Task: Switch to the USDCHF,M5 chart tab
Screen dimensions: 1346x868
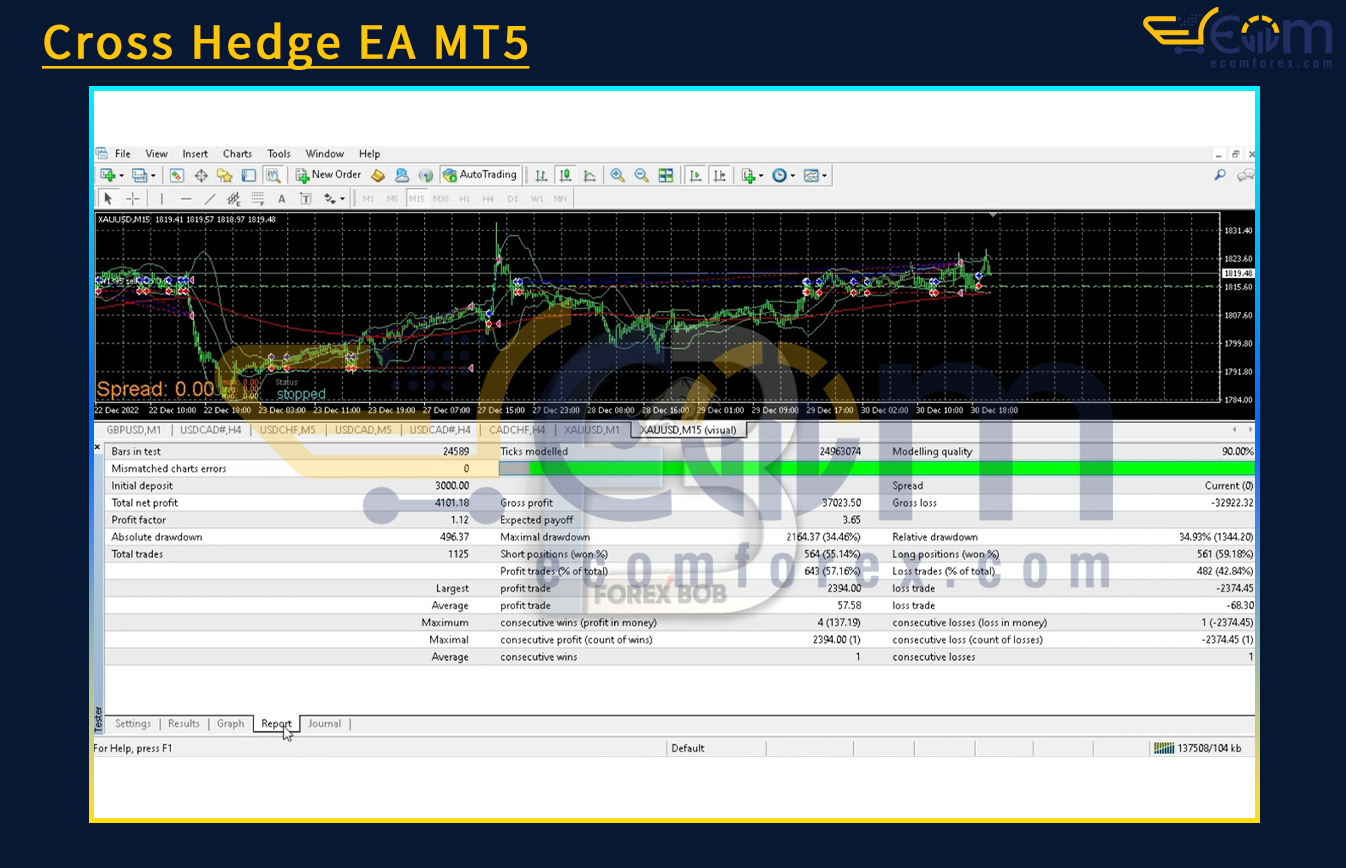Action: (x=287, y=430)
